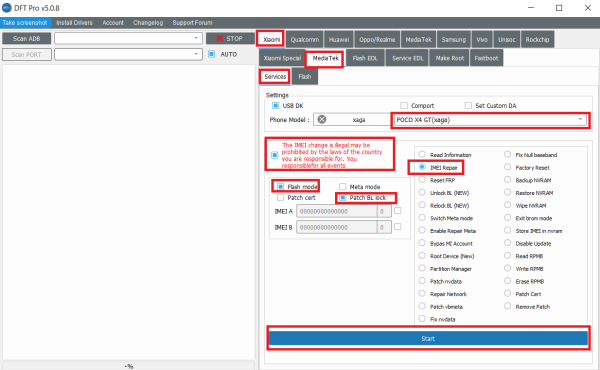Click the IMEI A input field

pos(336,211)
